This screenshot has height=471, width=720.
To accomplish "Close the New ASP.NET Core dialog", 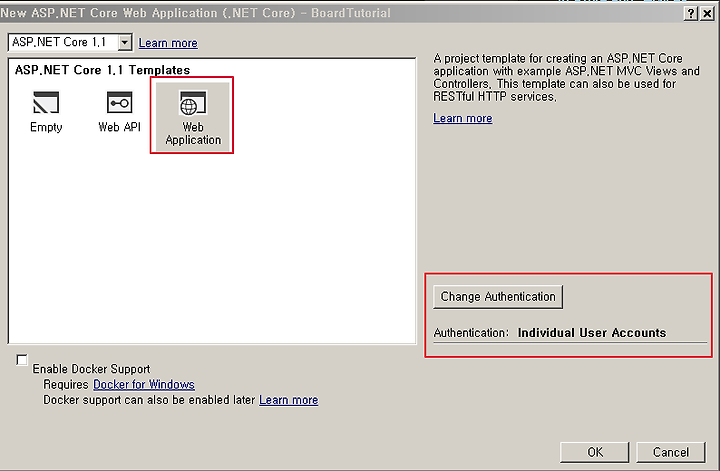I will coord(707,13).
